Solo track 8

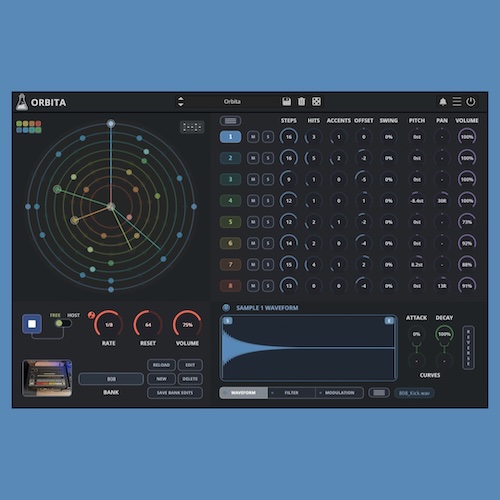point(268,286)
